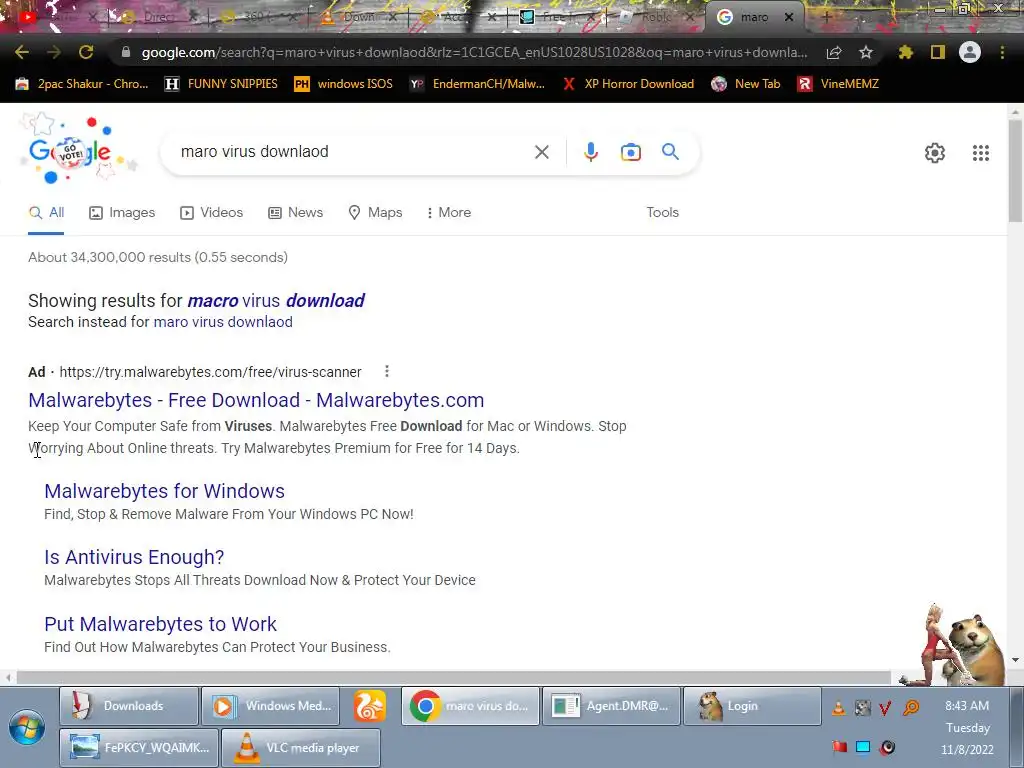Viewport: 1024px width, 768px height.
Task: Open the FUNNY SNIPPIES bookmark
Action: click(x=221, y=84)
